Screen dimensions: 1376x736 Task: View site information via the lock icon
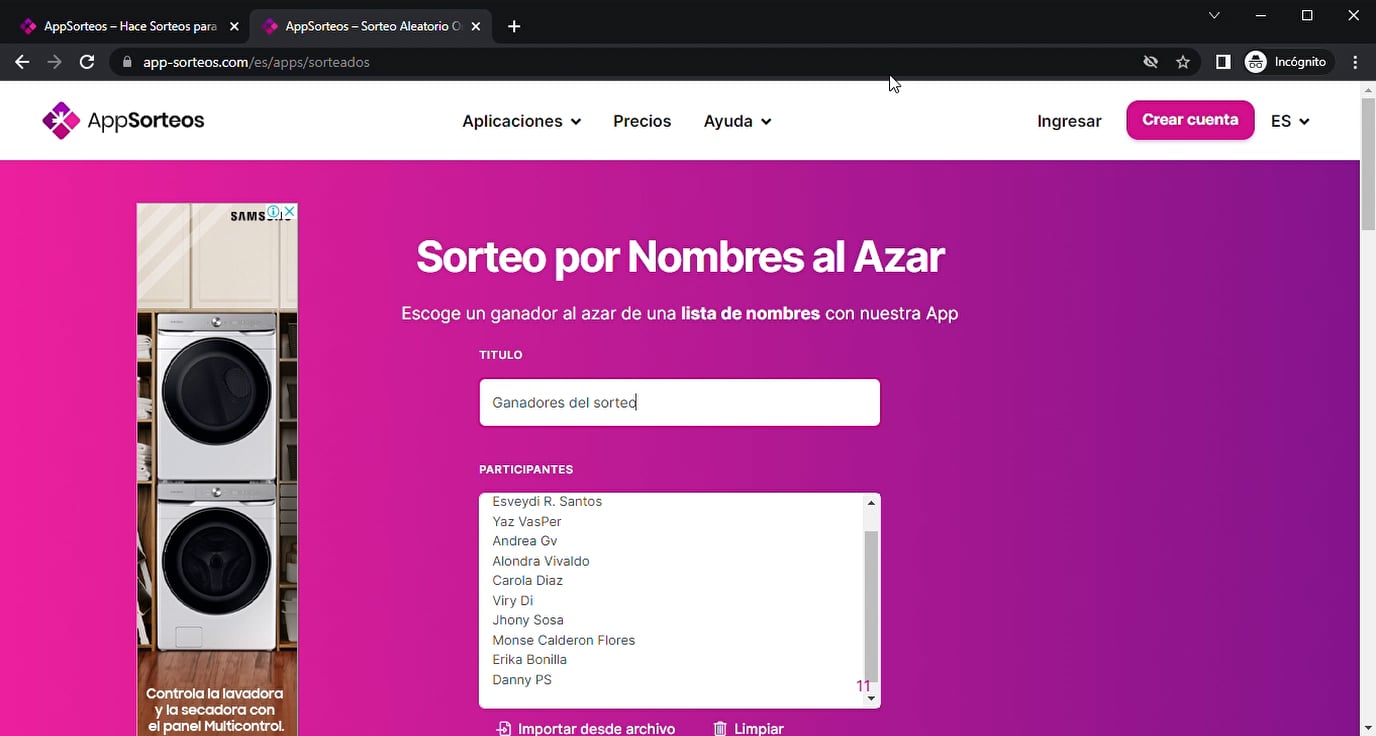(127, 62)
